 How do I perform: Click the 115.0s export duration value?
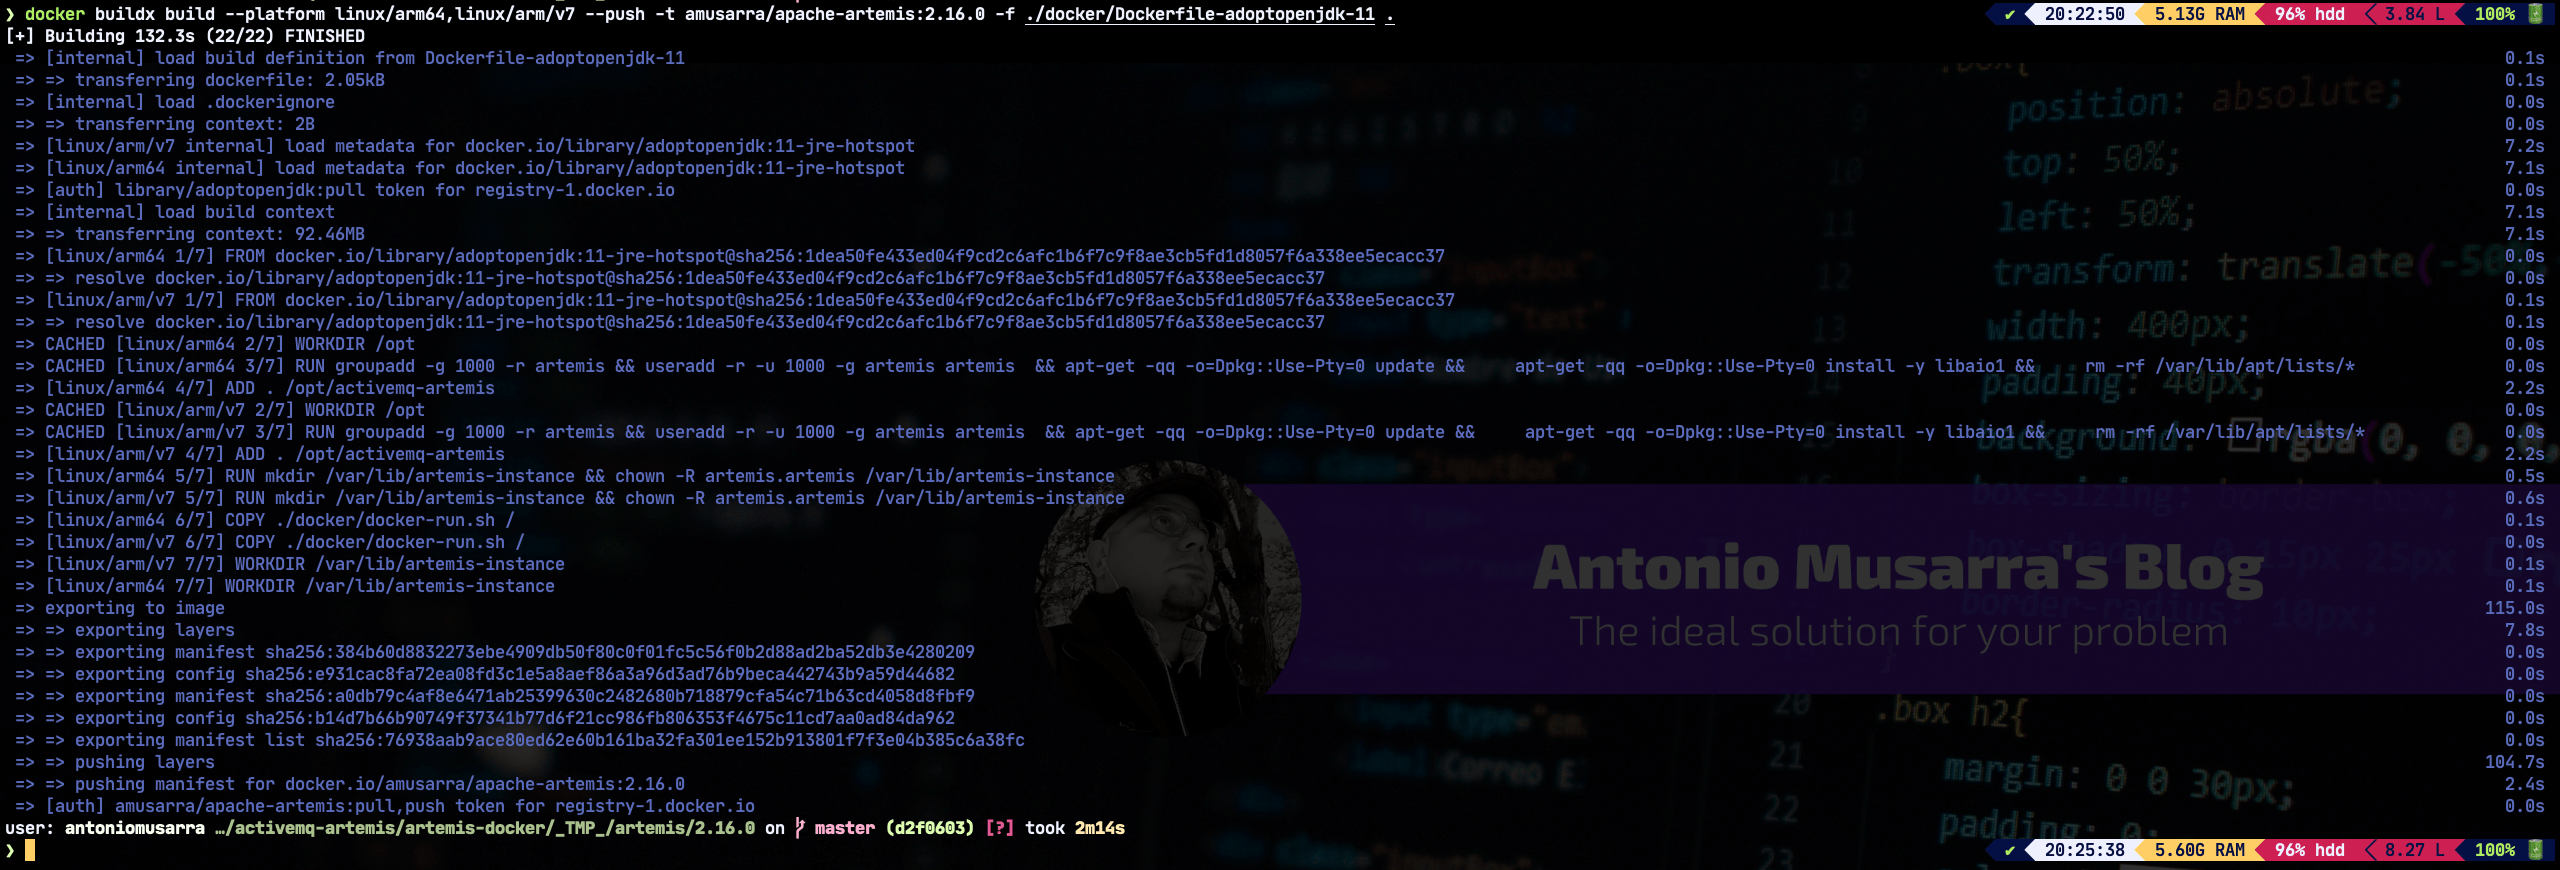pyautogui.click(x=2515, y=608)
